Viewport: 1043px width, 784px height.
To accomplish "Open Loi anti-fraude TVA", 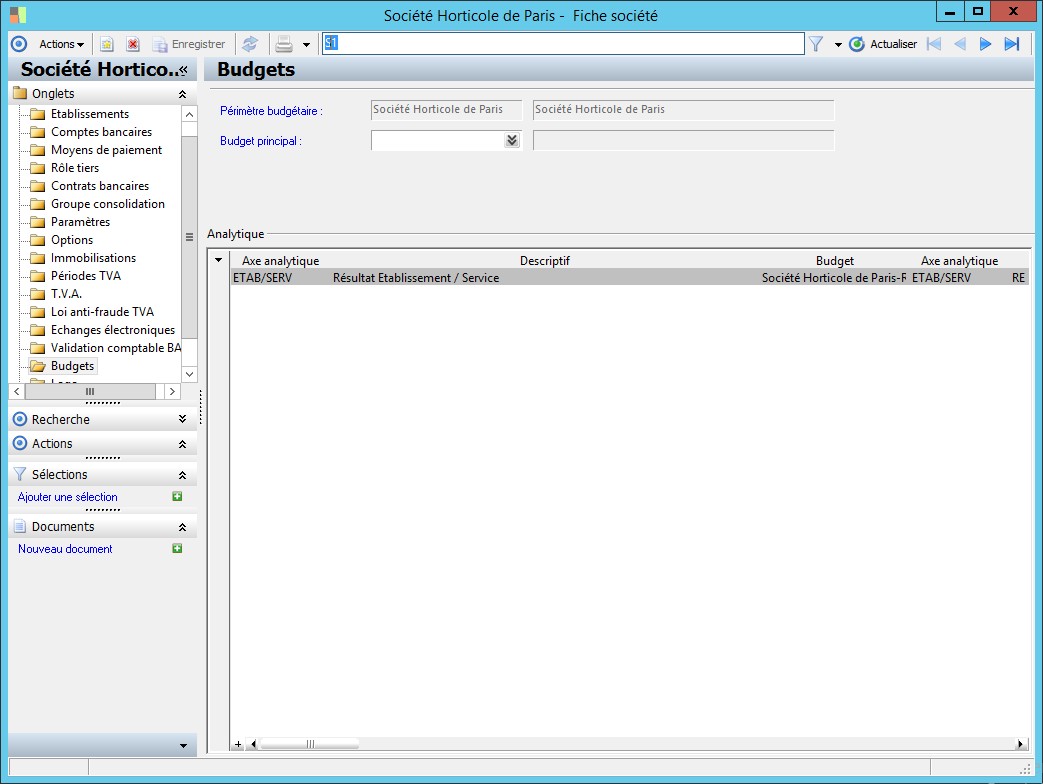I will (x=102, y=311).
